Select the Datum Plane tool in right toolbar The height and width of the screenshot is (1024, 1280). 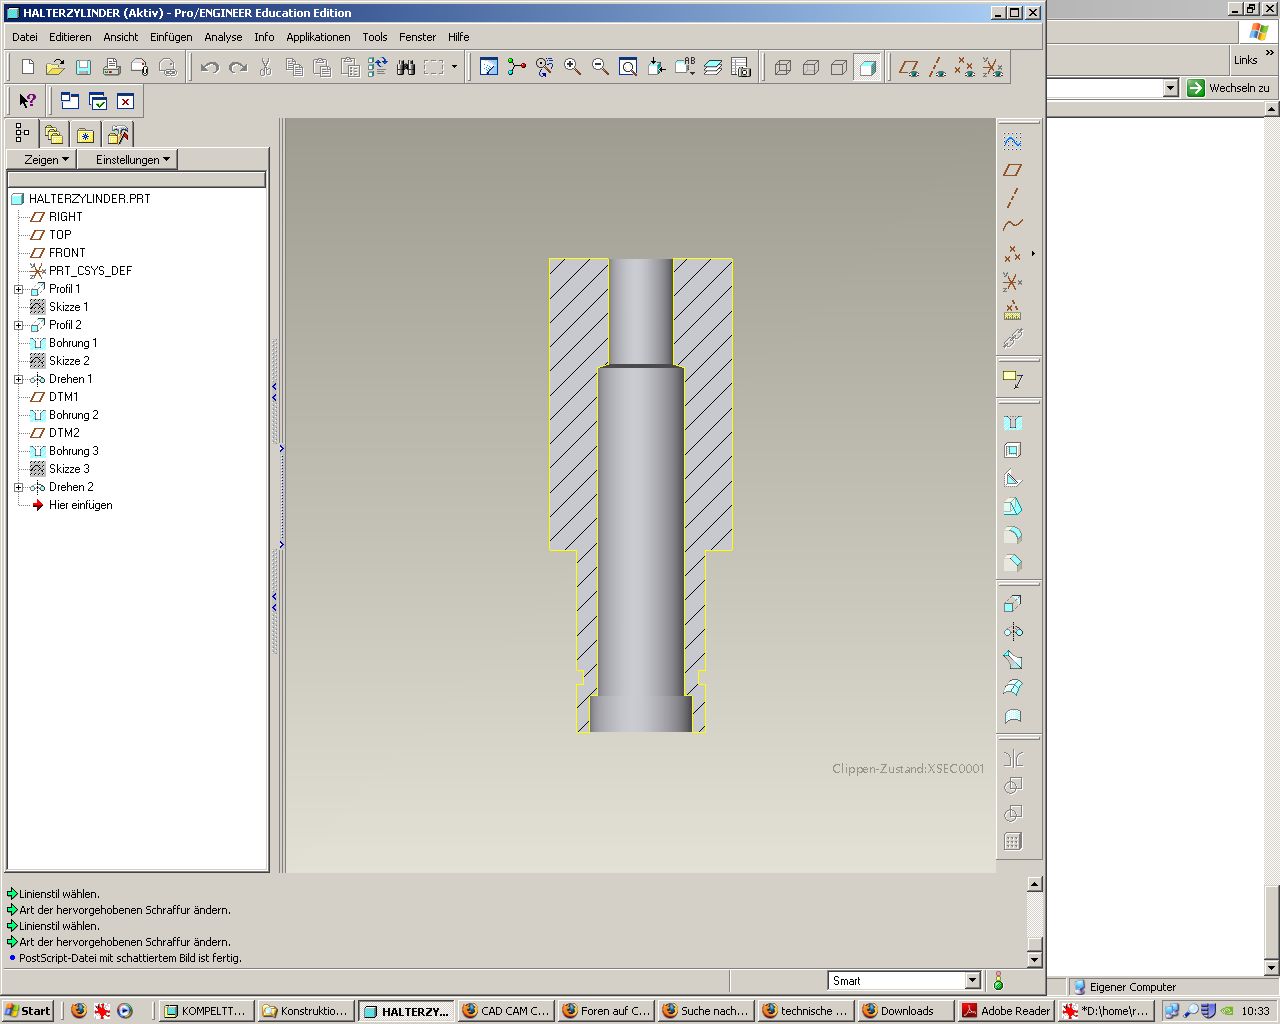click(x=1013, y=170)
